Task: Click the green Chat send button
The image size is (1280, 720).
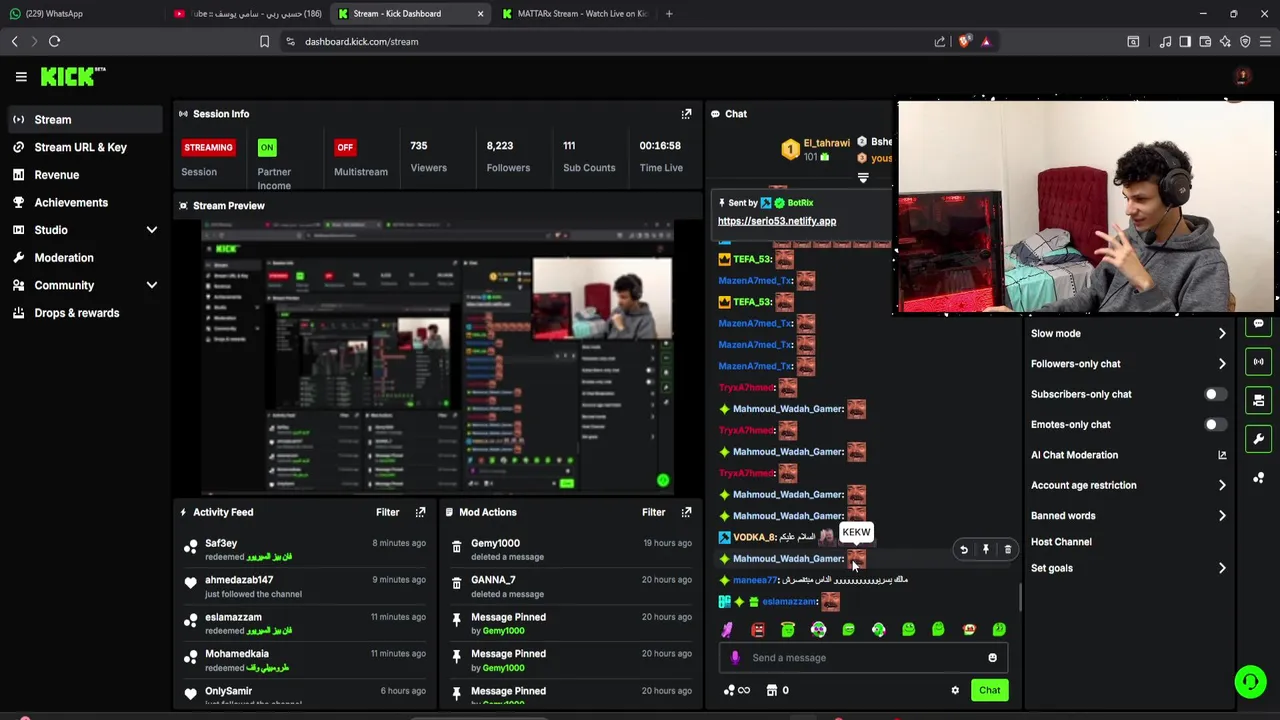Action: pyautogui.click(x=989, y=690)
